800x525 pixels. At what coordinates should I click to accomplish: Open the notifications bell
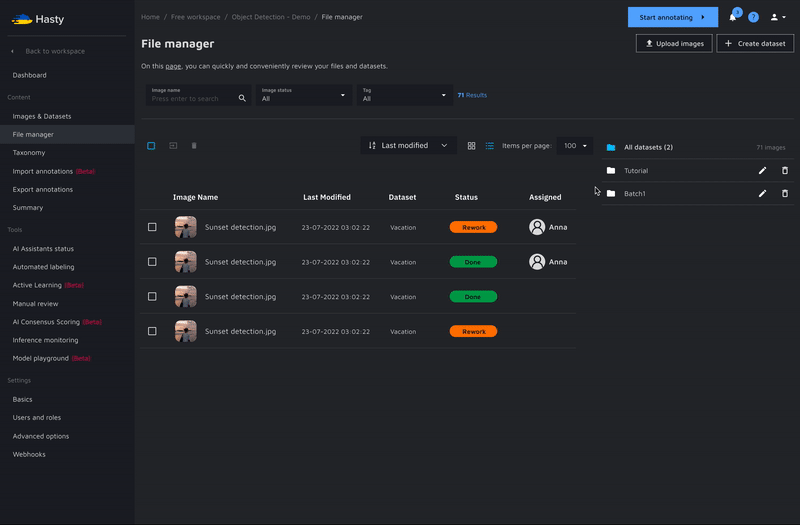tap(733, 17)
